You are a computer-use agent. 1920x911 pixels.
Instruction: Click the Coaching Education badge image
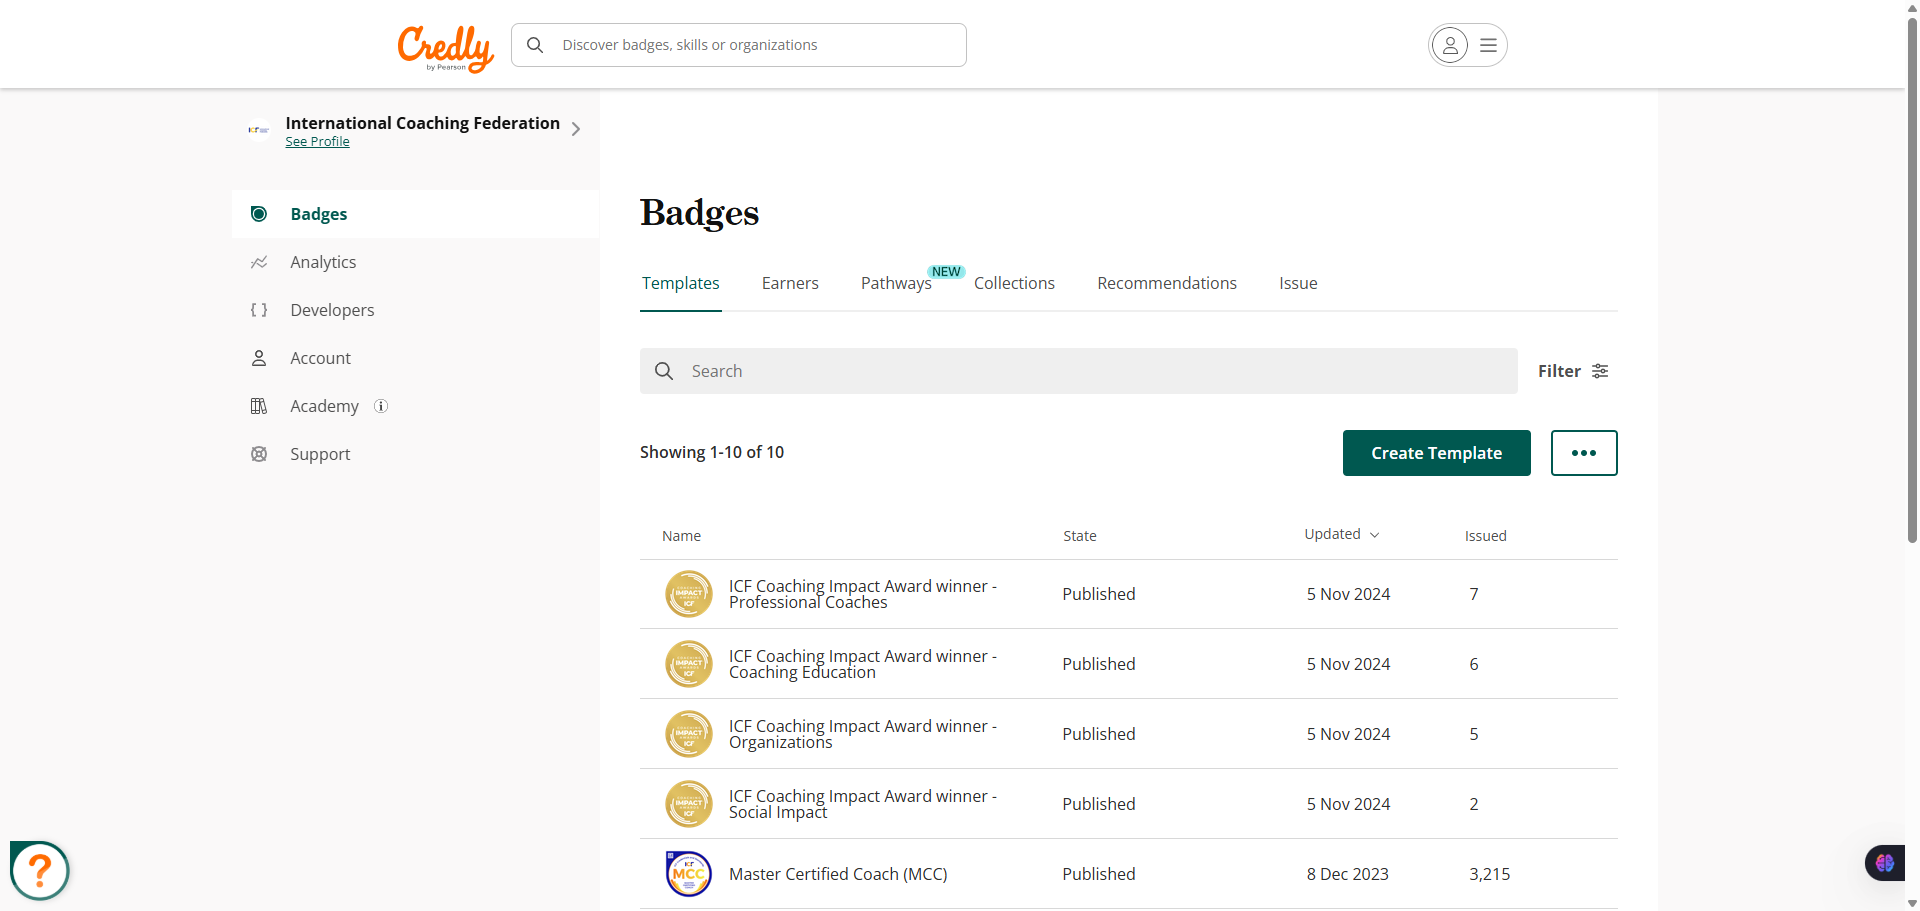pos(689,664)
